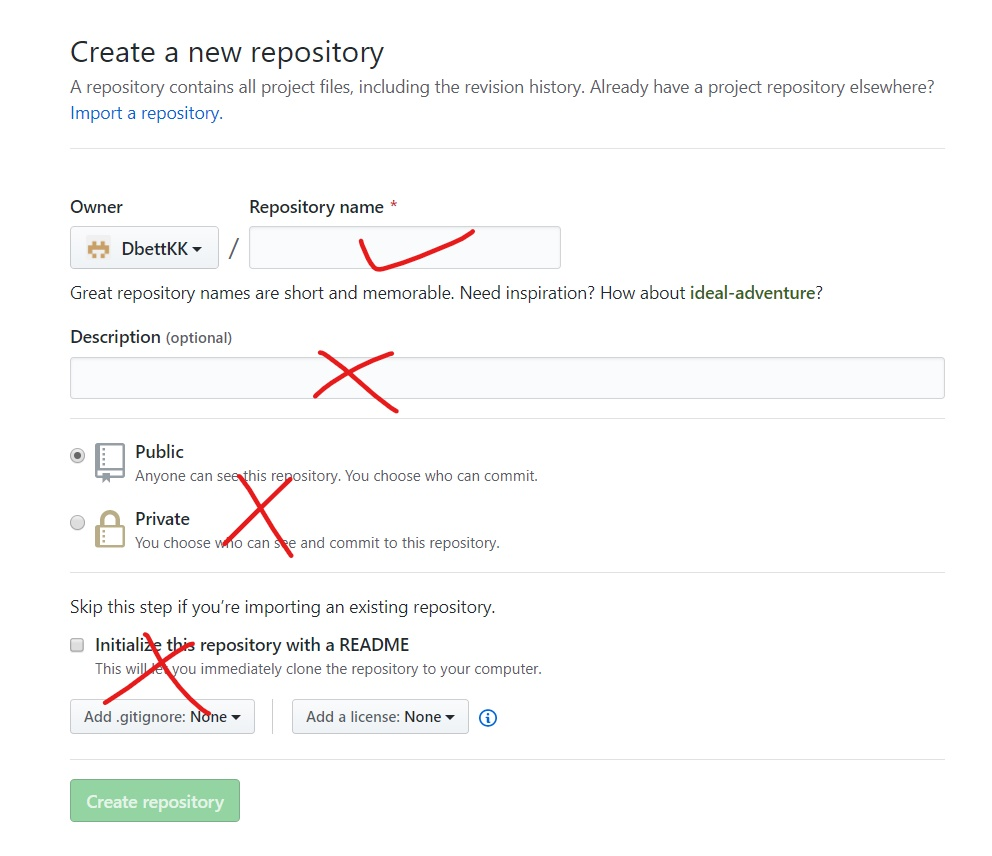Expand the Add .gitignore dropdown

point(162,717)
